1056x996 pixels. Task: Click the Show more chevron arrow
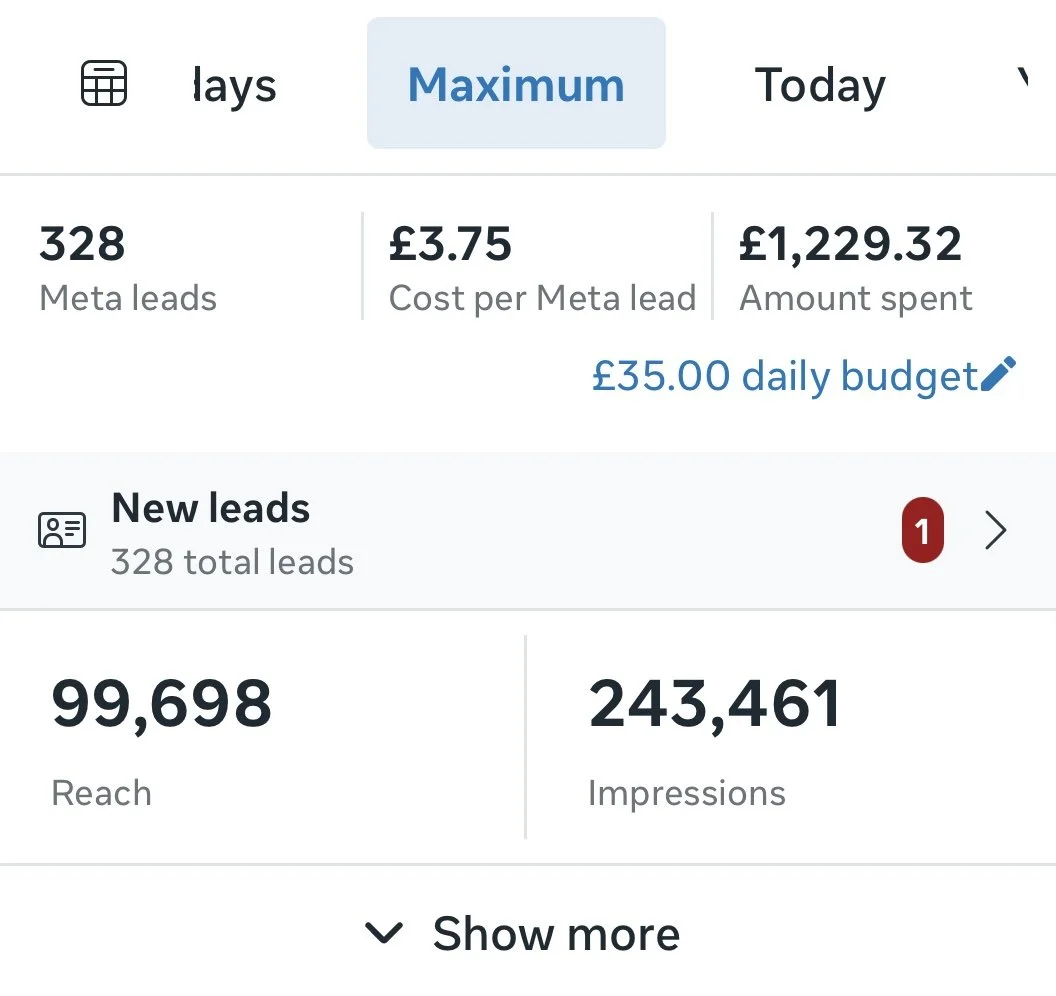(384, 933)
